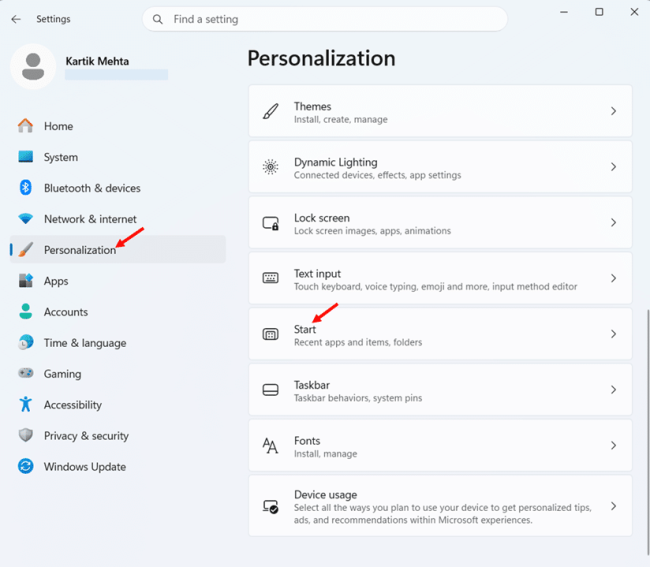Open Privacy & security section
This screenshot has height=567, width=650.
pos(118,436)
